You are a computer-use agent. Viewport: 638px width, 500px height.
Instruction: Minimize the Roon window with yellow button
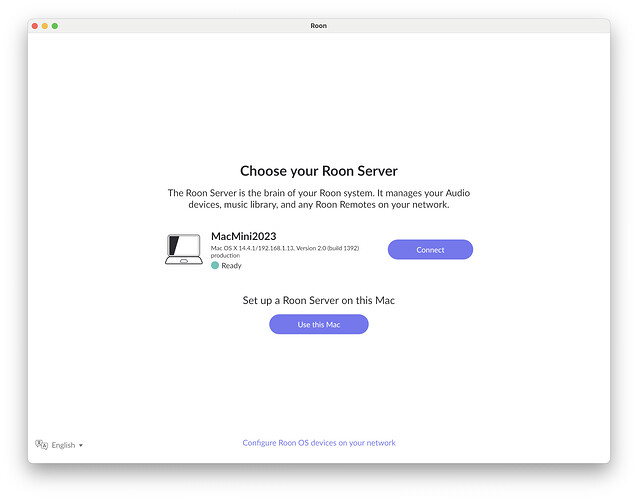[x=45, y=26]
